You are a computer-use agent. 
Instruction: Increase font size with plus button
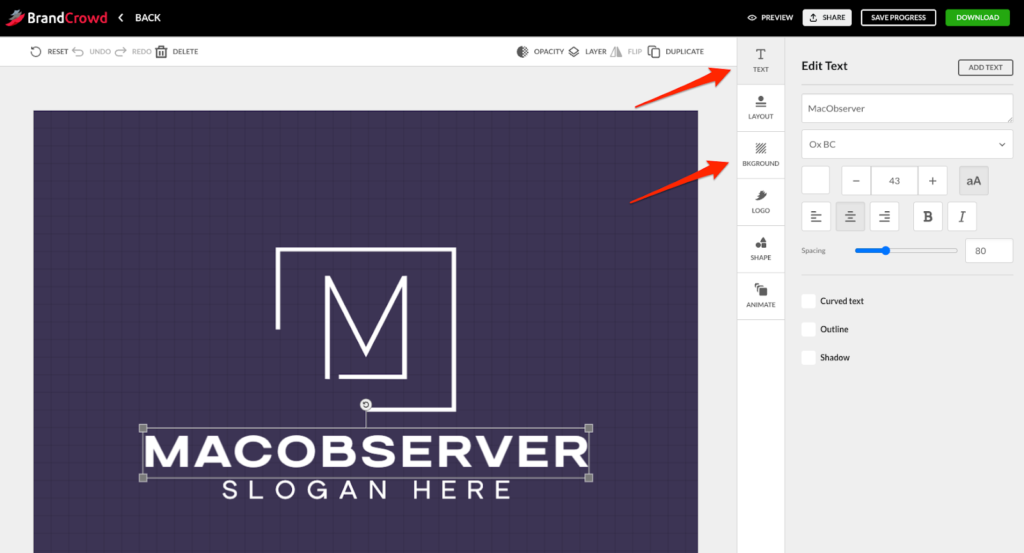(933, 181)
